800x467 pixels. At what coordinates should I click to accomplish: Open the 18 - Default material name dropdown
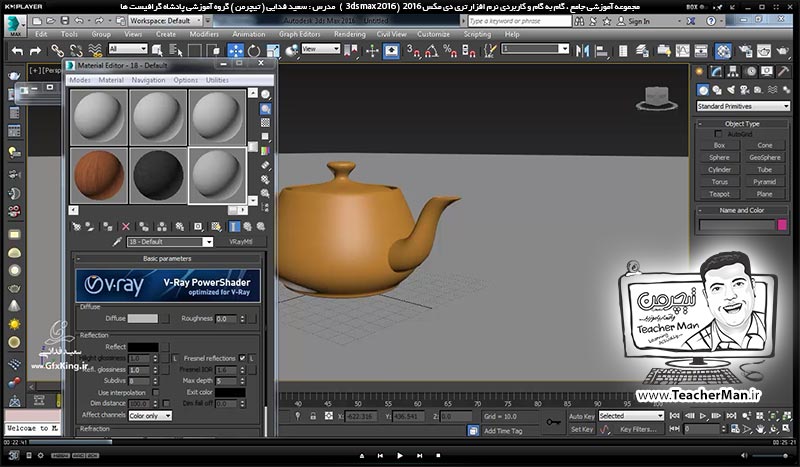click(x=170, y=242)
